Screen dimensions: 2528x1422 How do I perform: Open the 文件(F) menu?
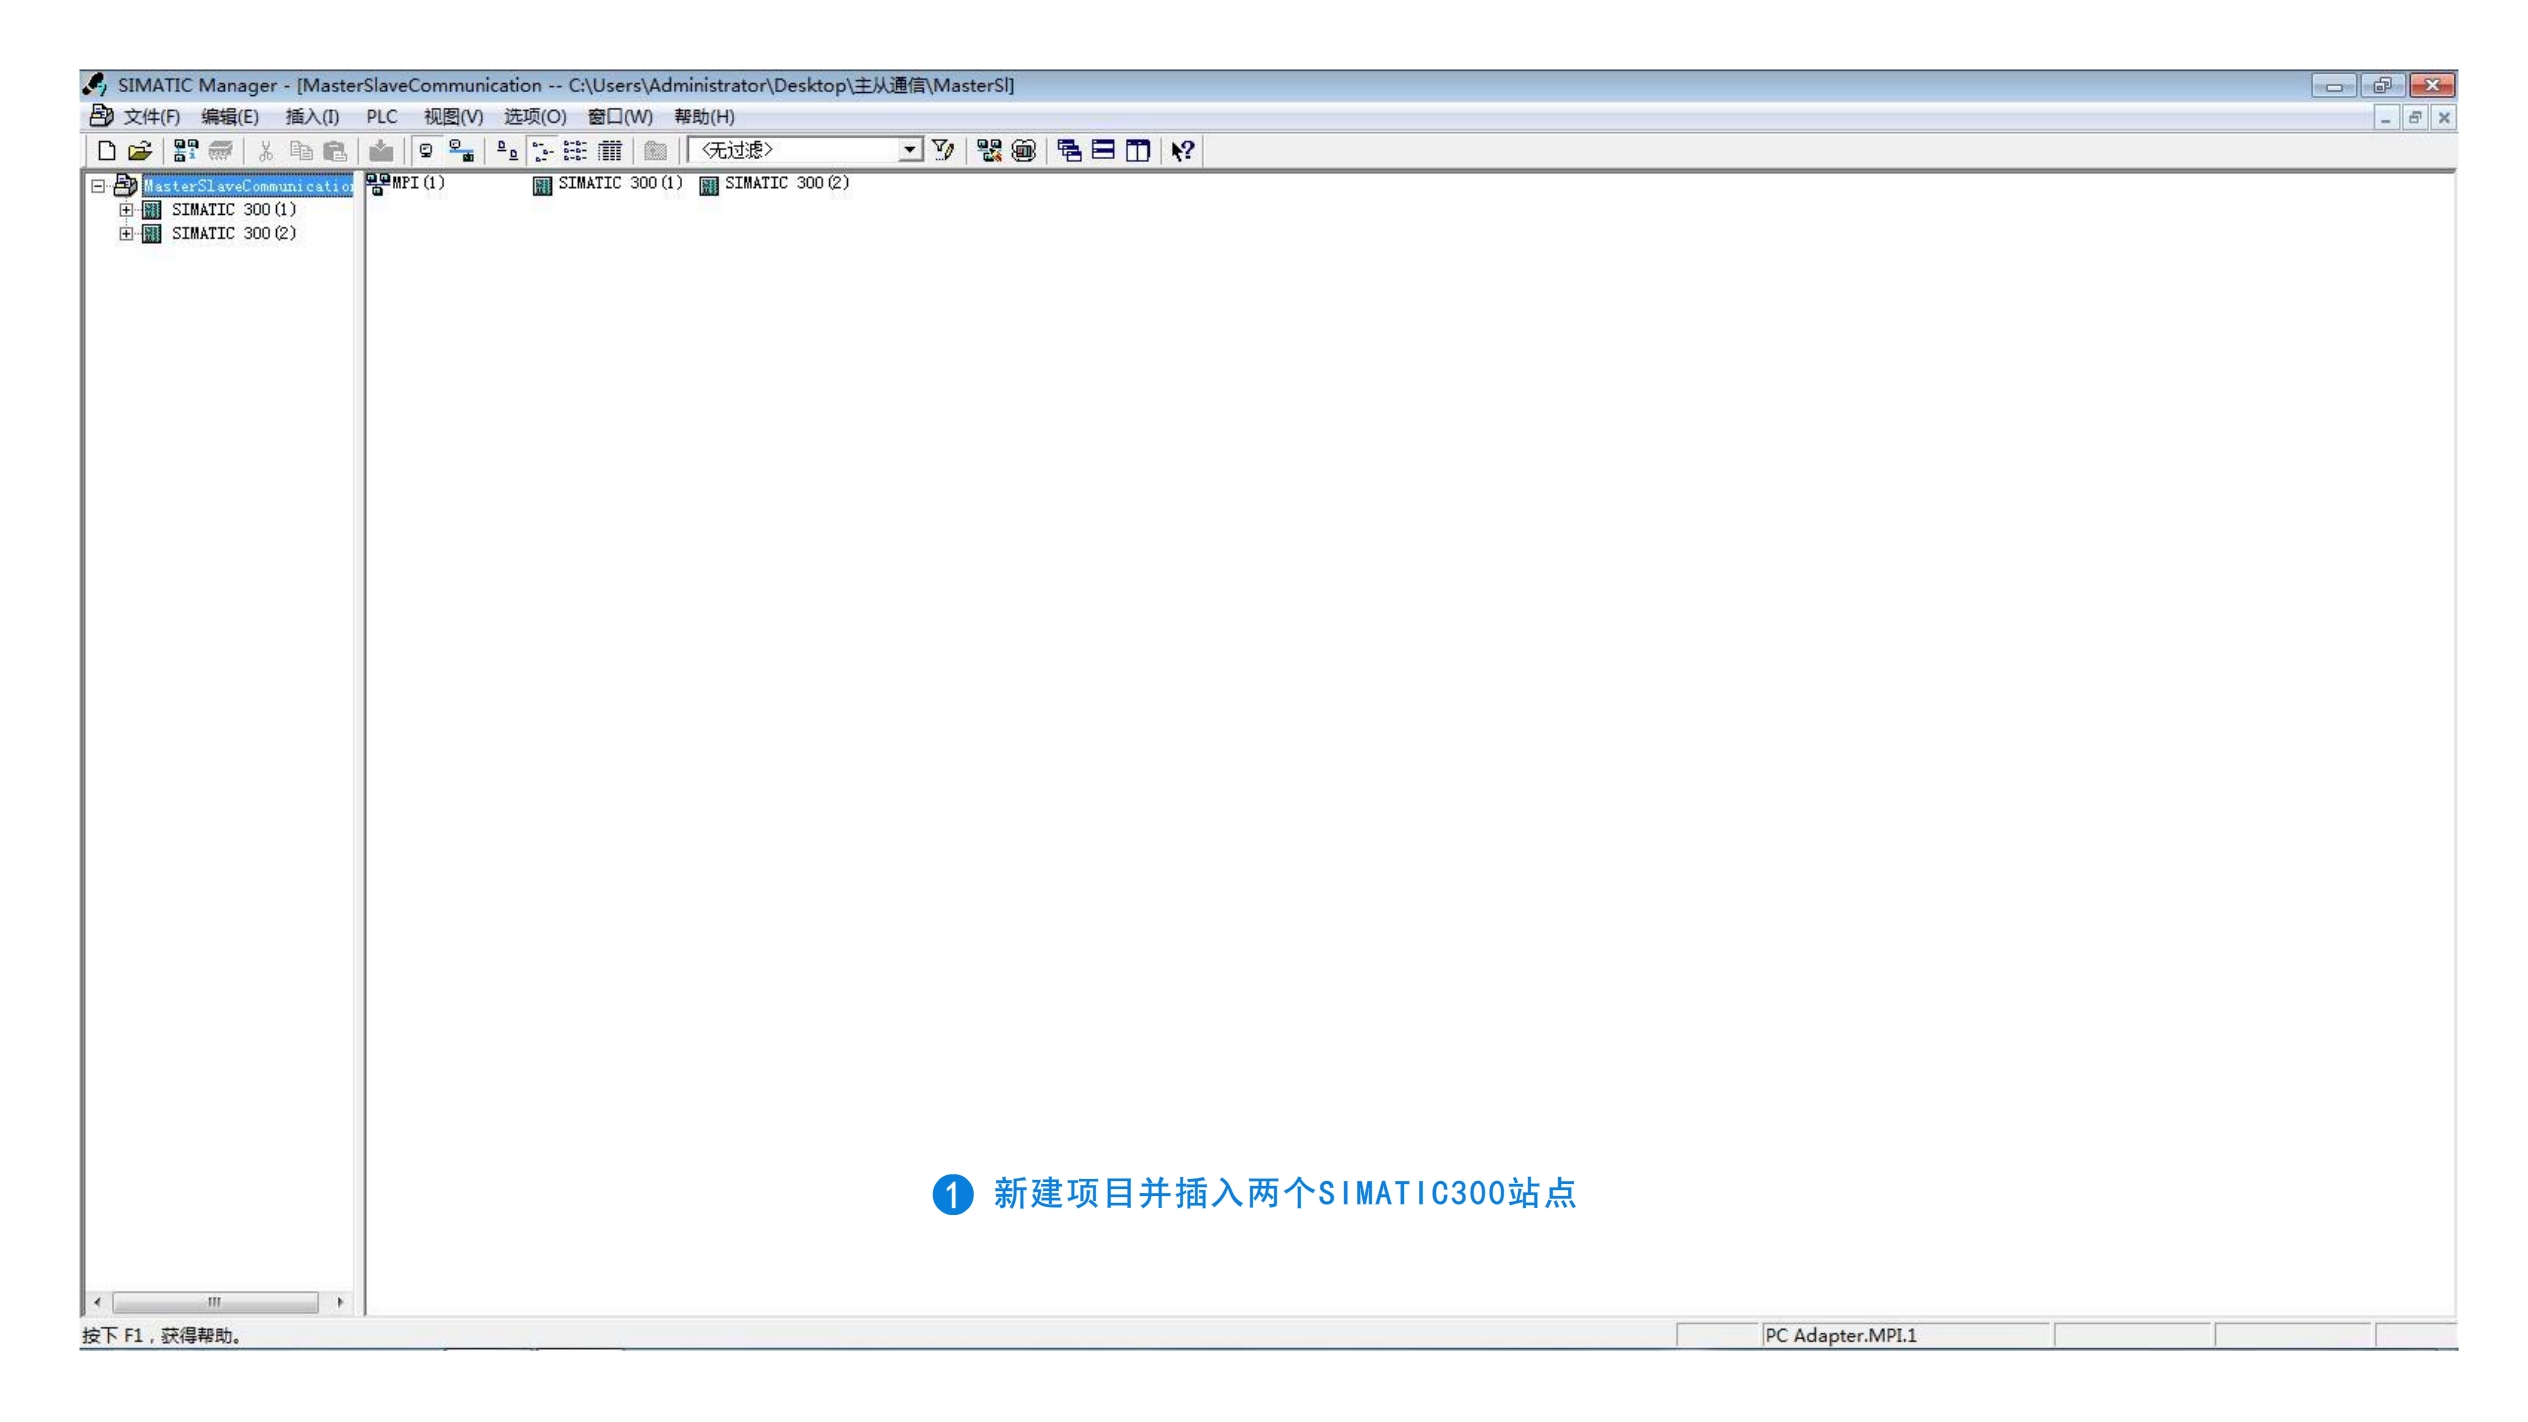point(152,117)
